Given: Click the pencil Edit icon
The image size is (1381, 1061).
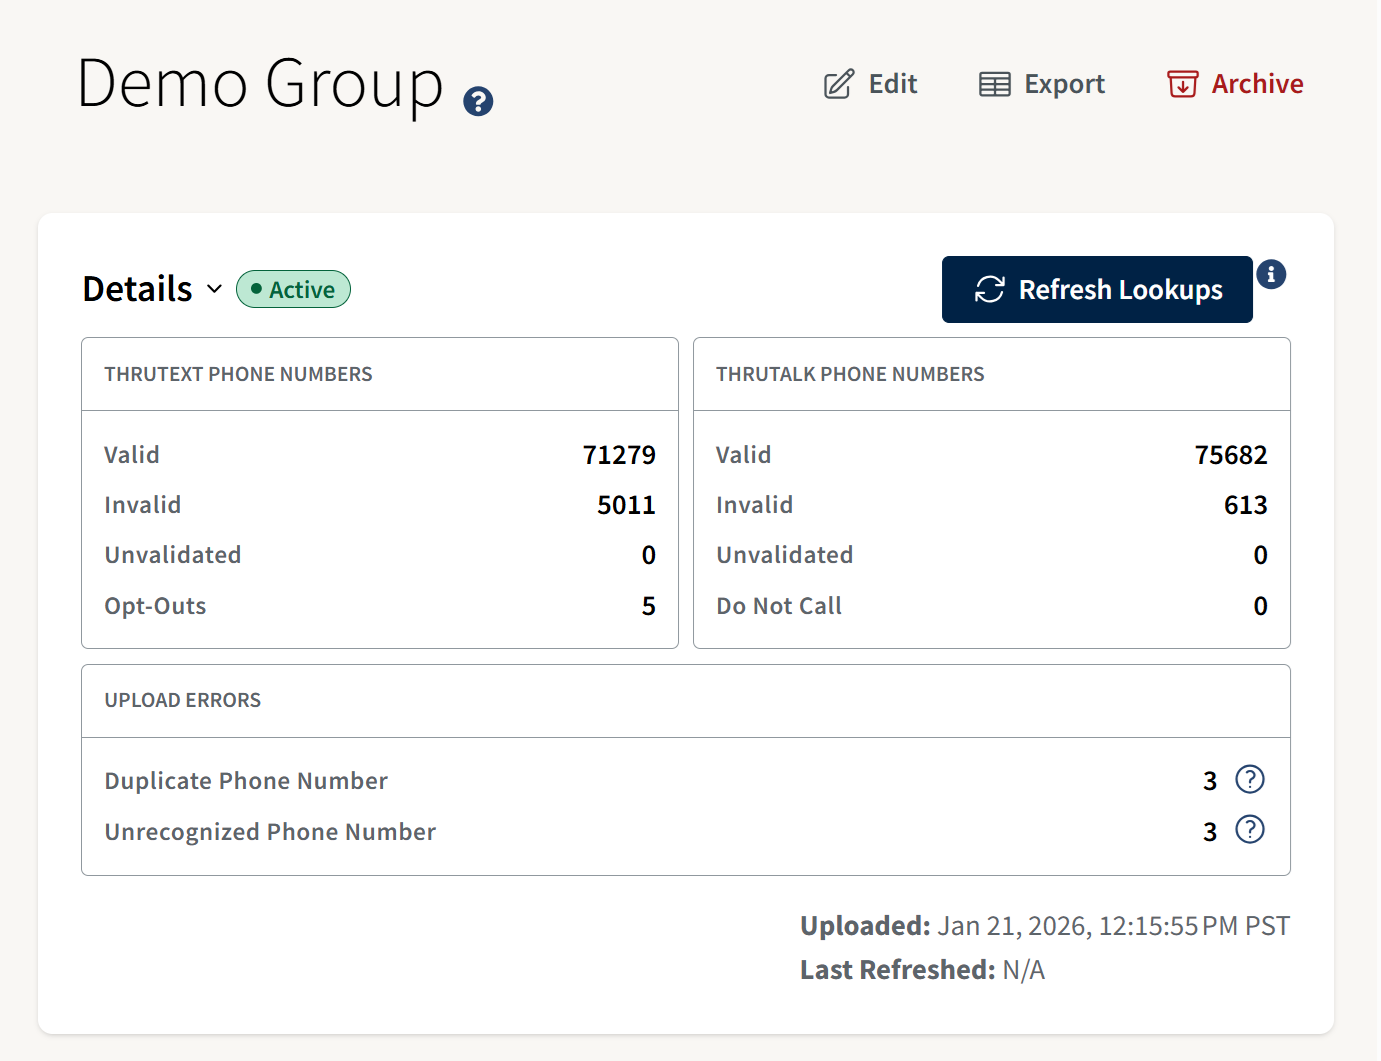Looking at the screenshot, I should tap(838, 84).
